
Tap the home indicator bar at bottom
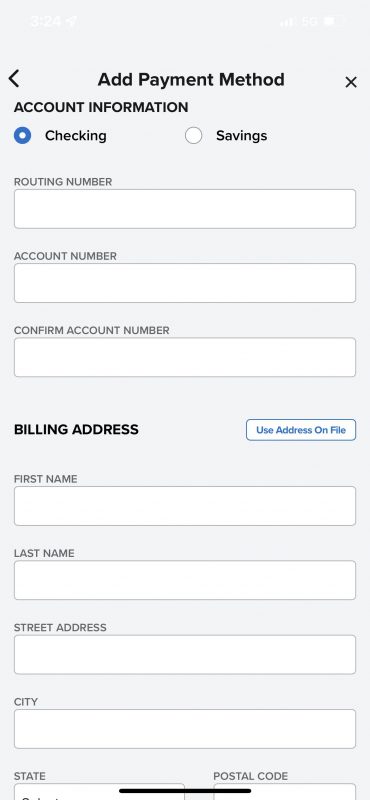pyautogui.click(x=185, y=791)
